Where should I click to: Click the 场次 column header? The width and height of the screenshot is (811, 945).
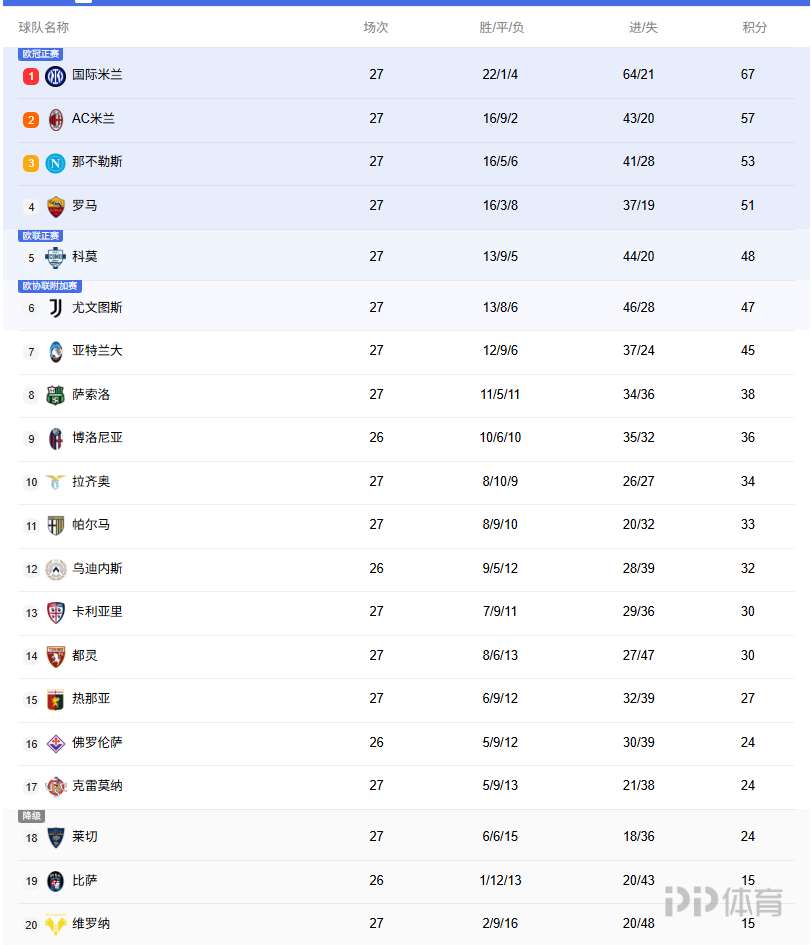(376, 28)
